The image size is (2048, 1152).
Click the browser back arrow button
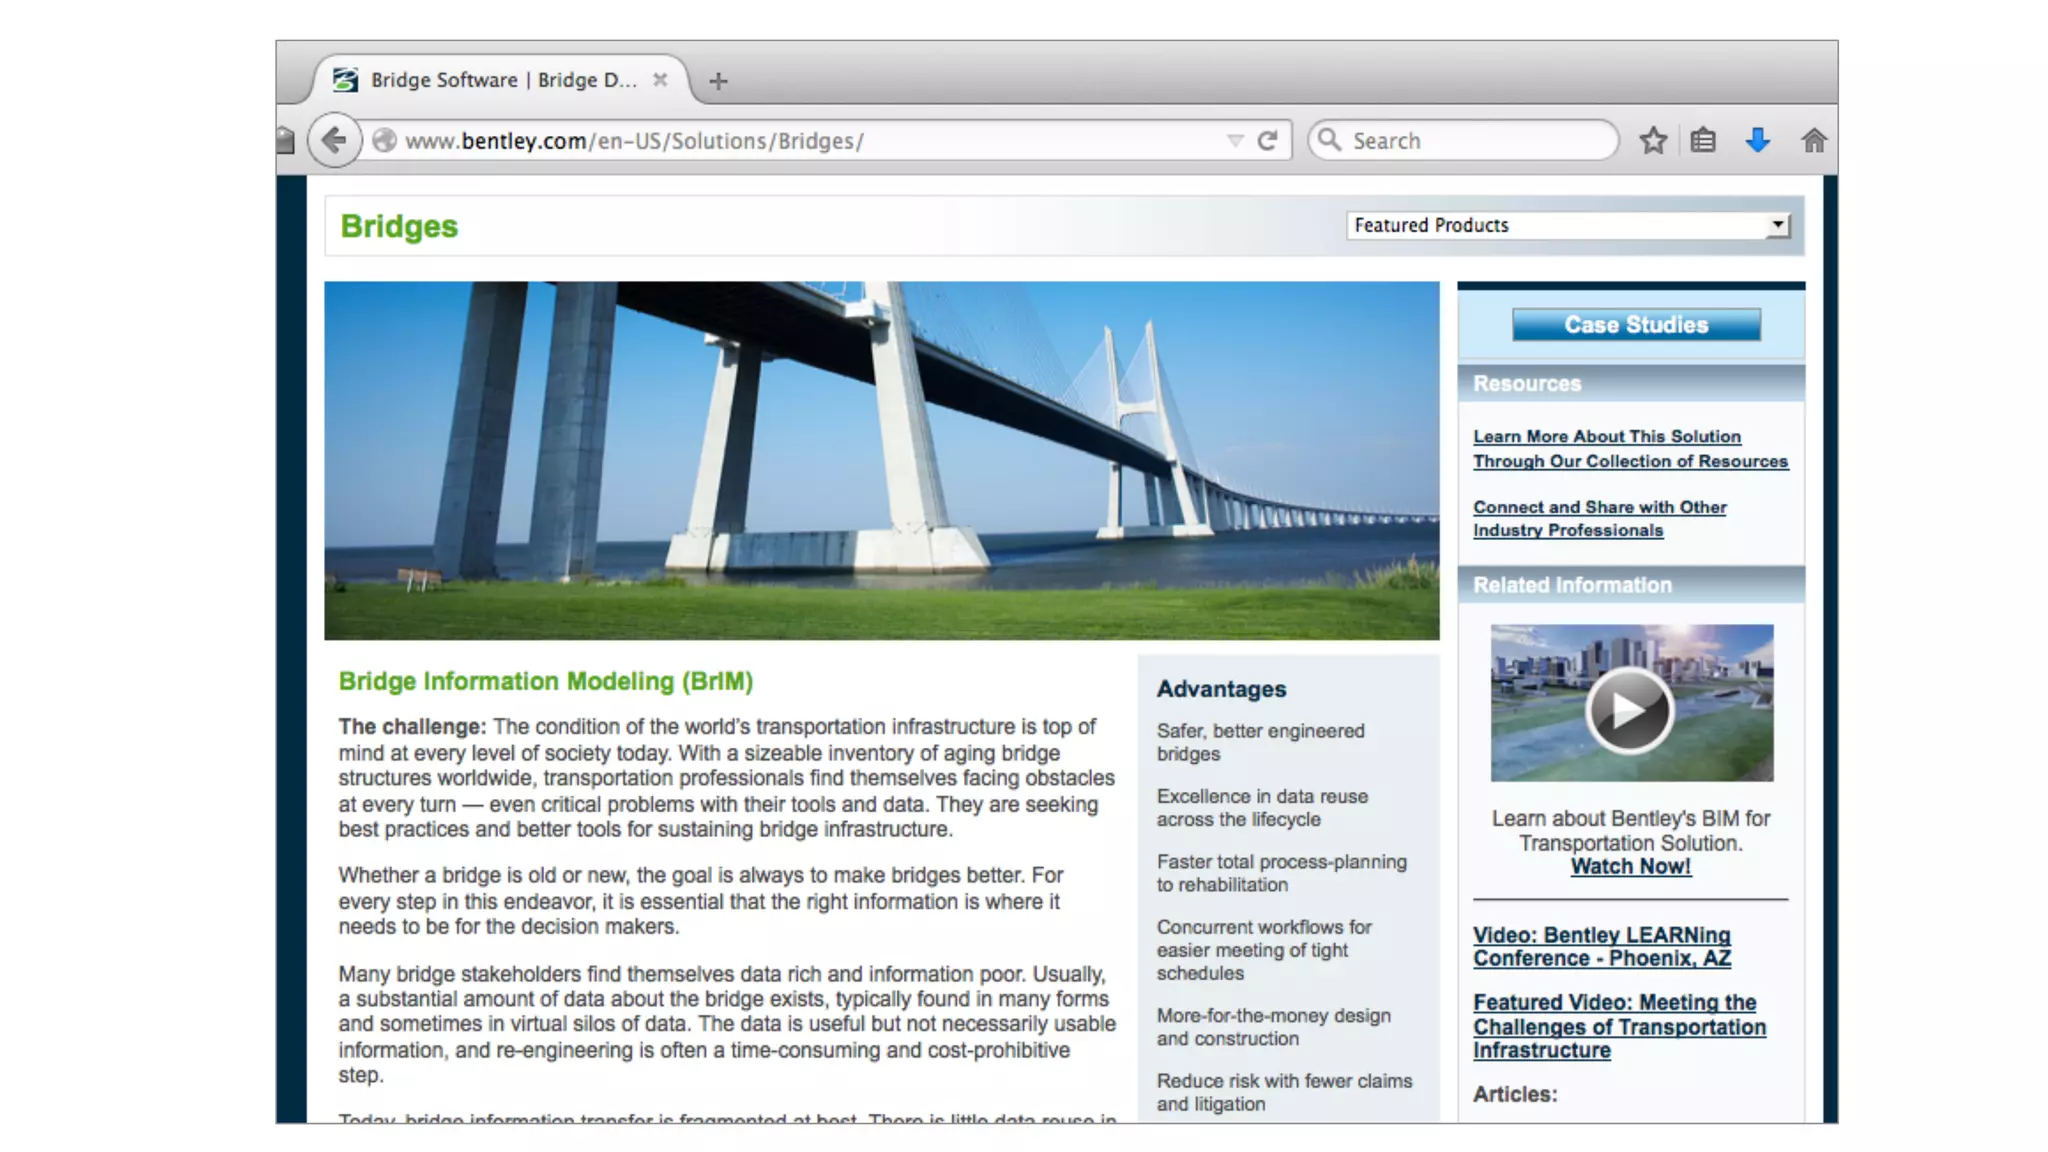[x=334, y=140]
